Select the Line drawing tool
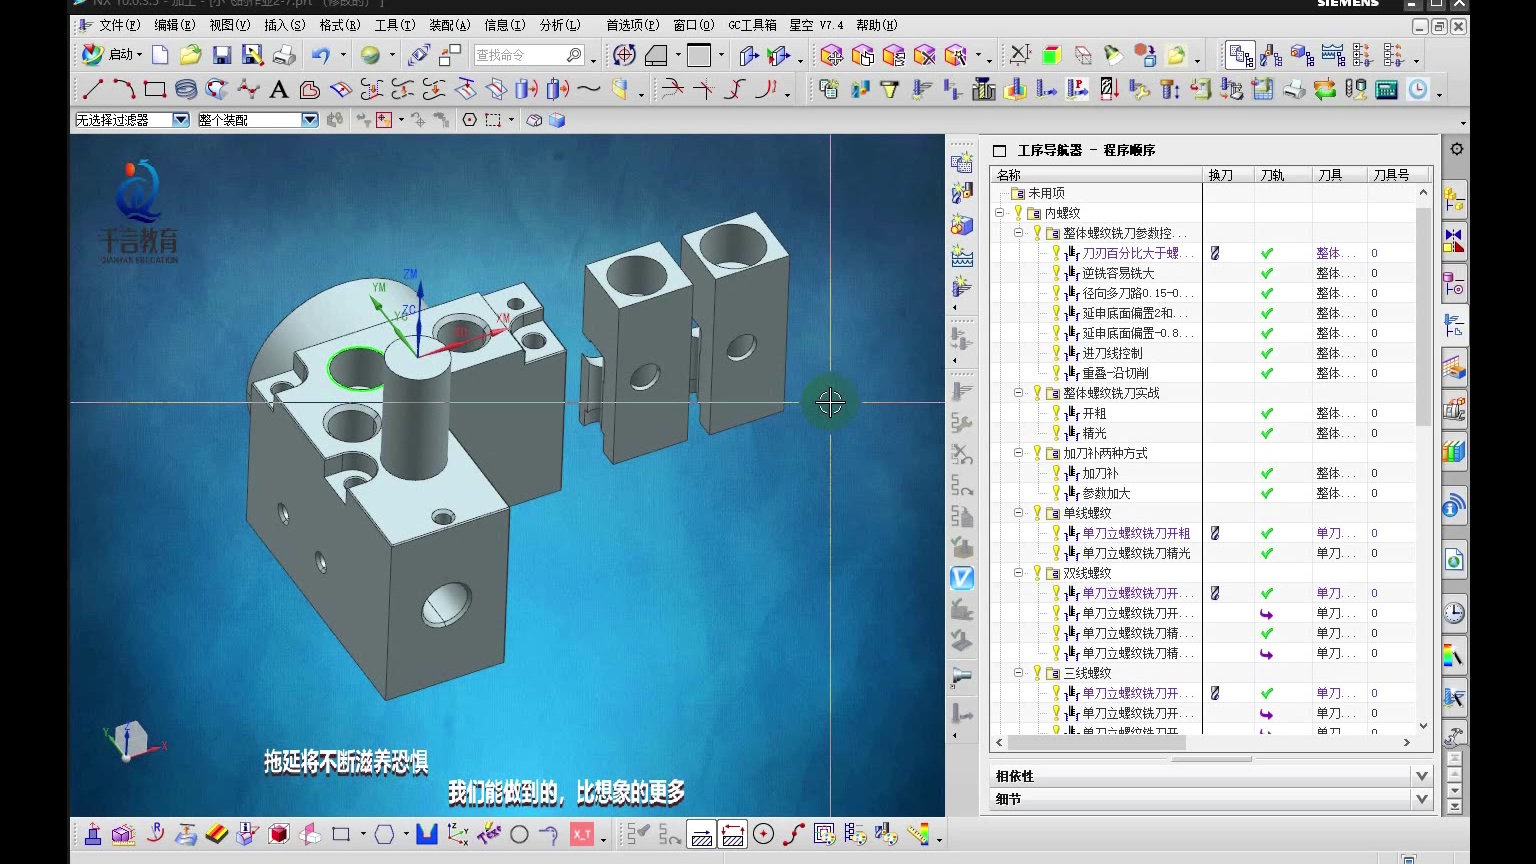The image size is (1536, 864). [x=93, y=90]
